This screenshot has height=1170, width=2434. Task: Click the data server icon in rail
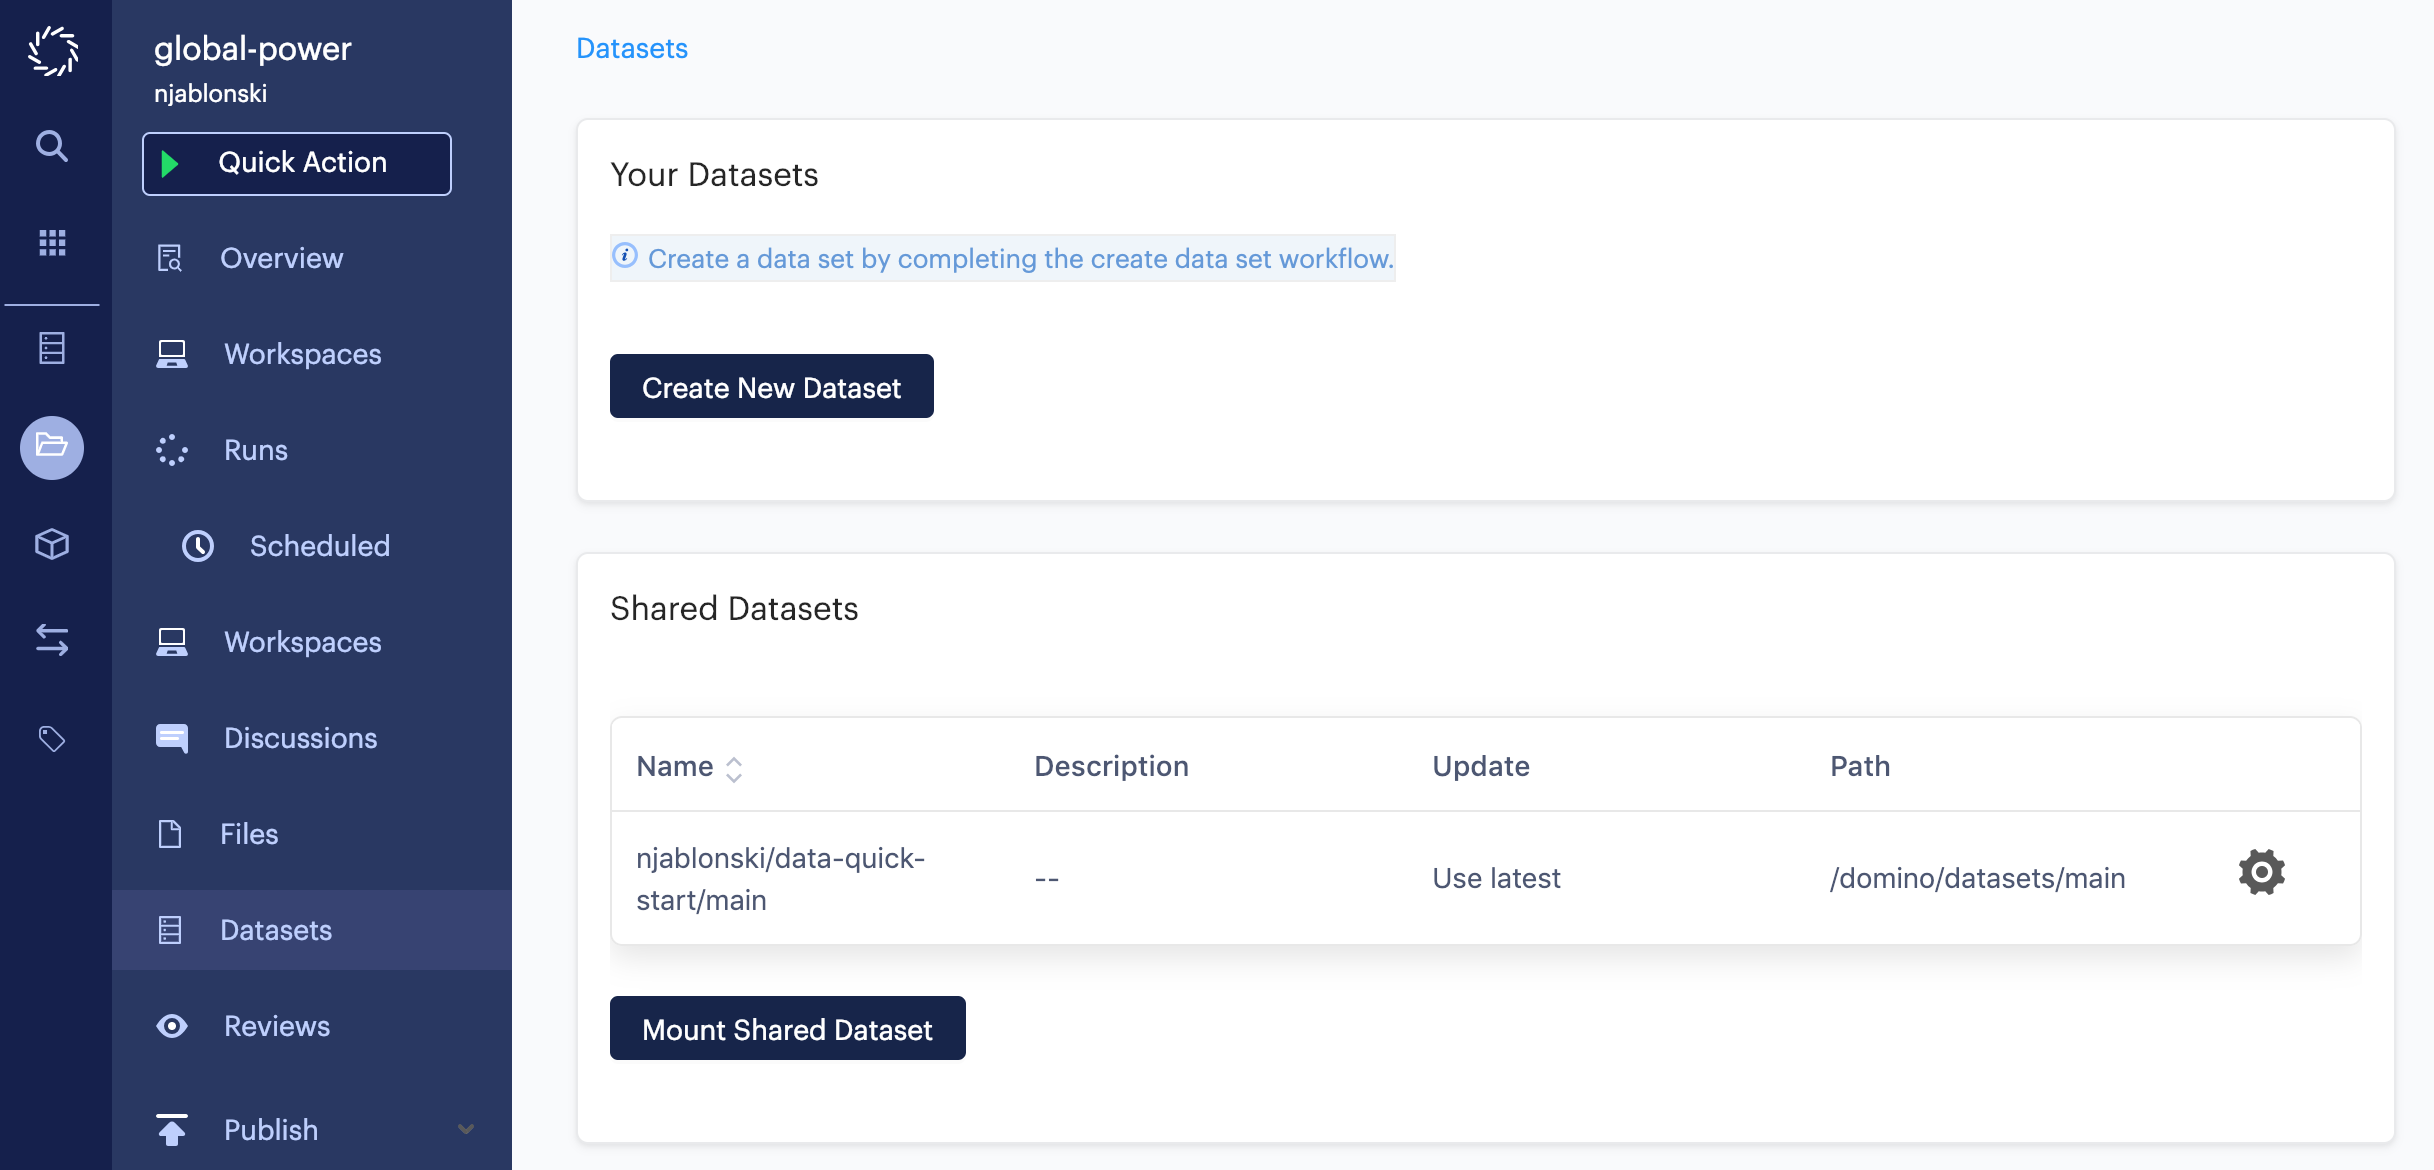tap(52, 348)
